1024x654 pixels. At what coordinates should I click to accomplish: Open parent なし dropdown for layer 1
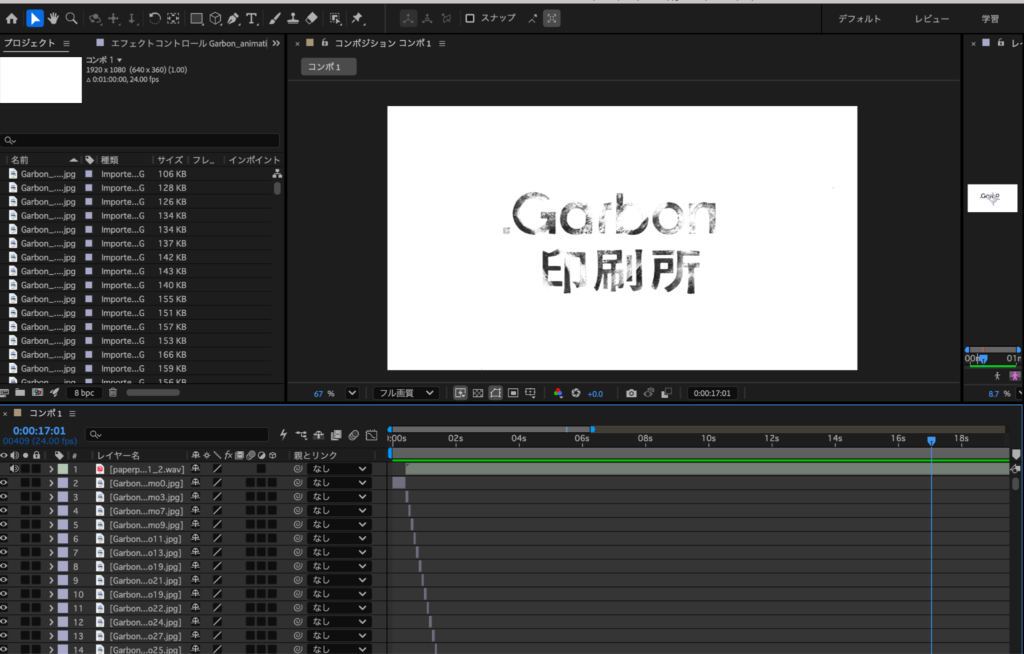339,468
